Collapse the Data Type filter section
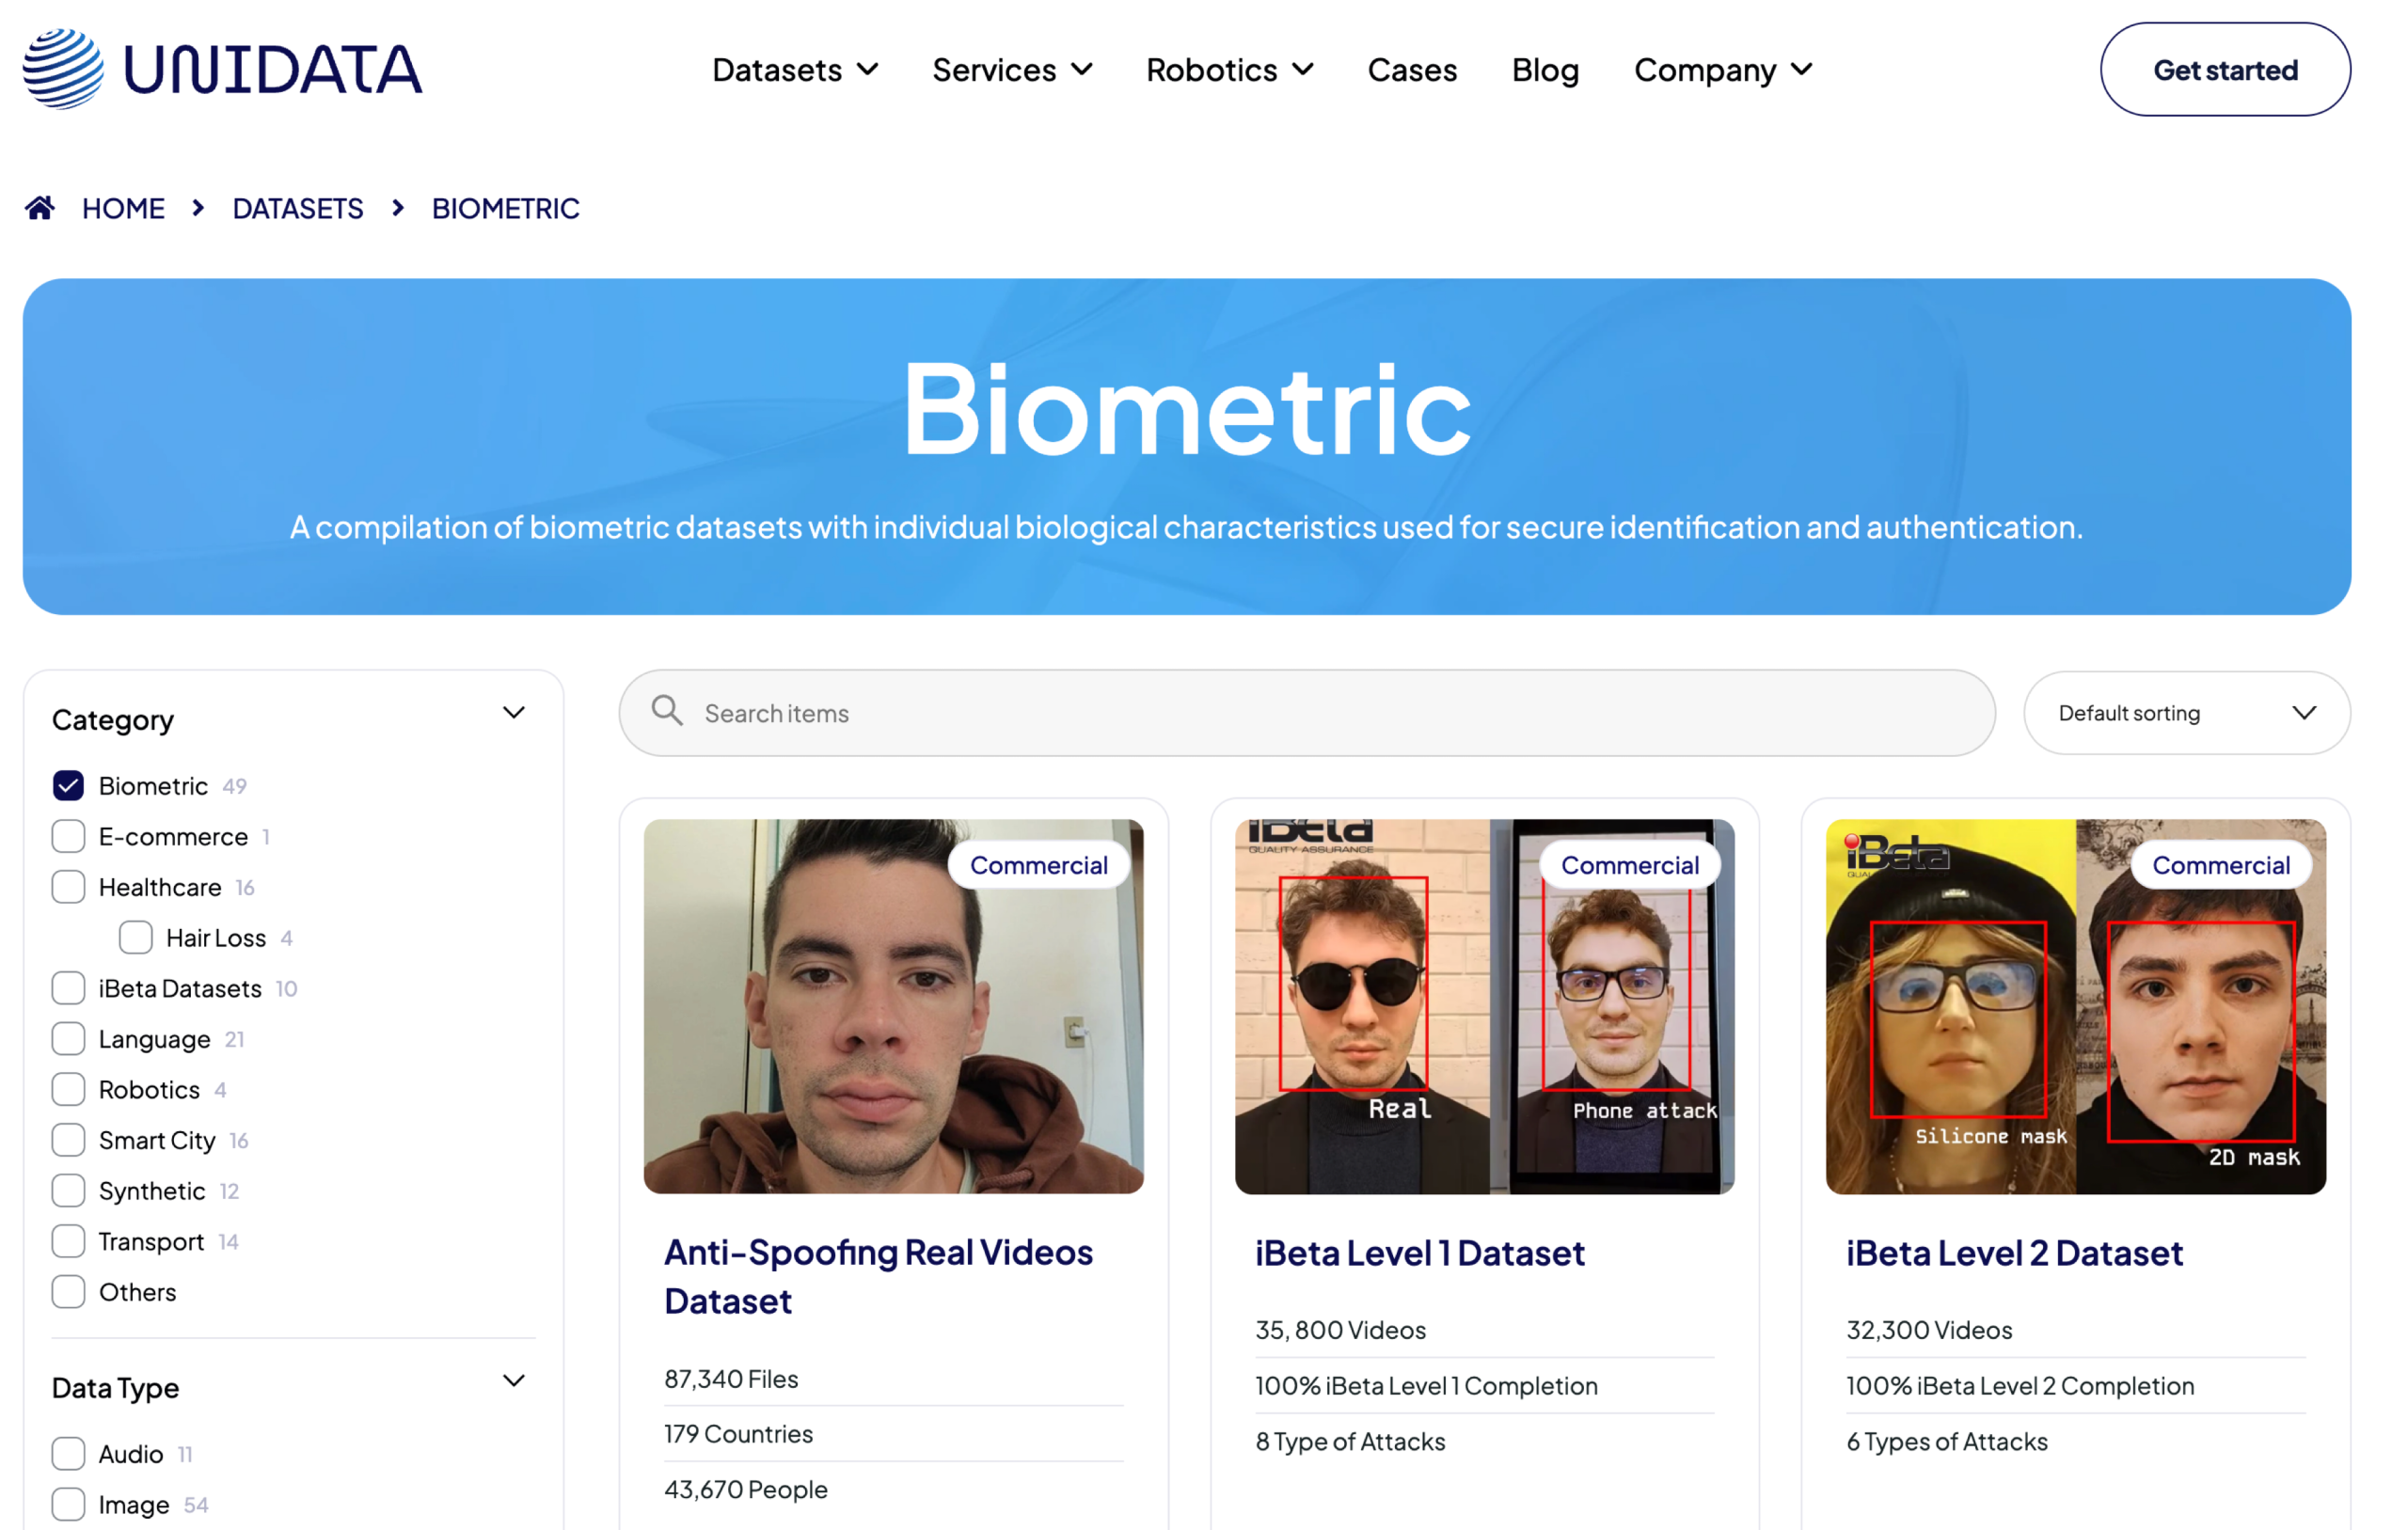This screenshot has height=1530, width=2408. click(x=514, y=1381)
